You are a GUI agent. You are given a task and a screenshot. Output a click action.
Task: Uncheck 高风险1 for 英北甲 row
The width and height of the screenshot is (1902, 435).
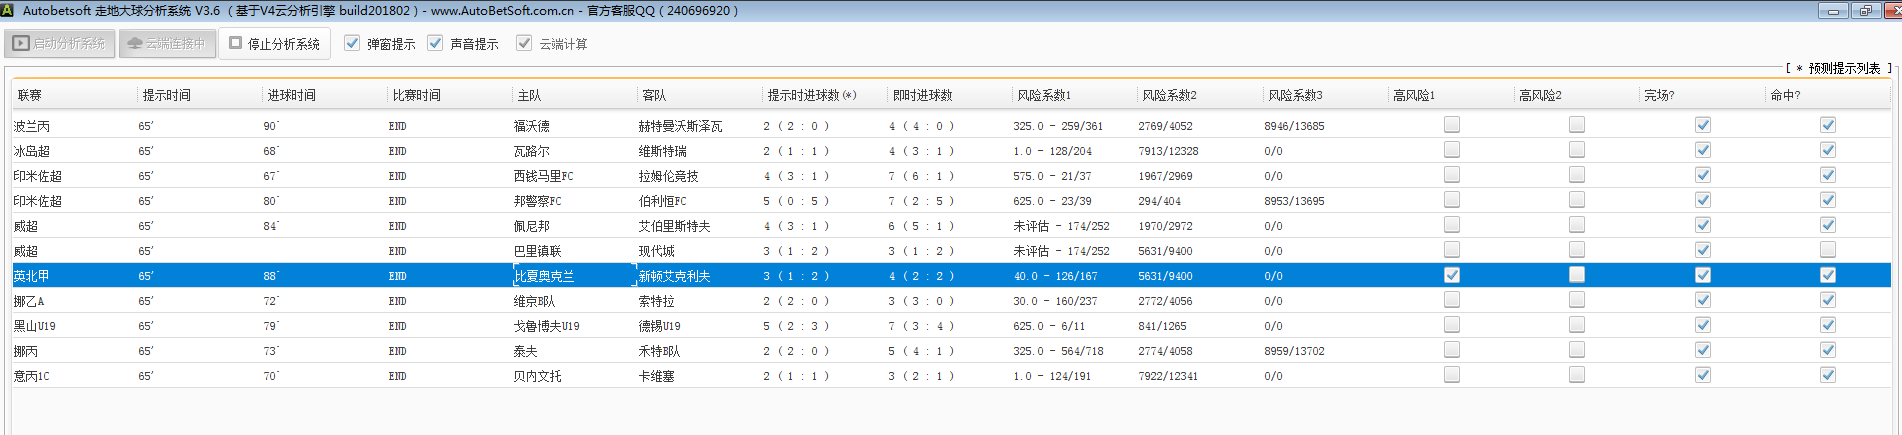coord(1452,275)
